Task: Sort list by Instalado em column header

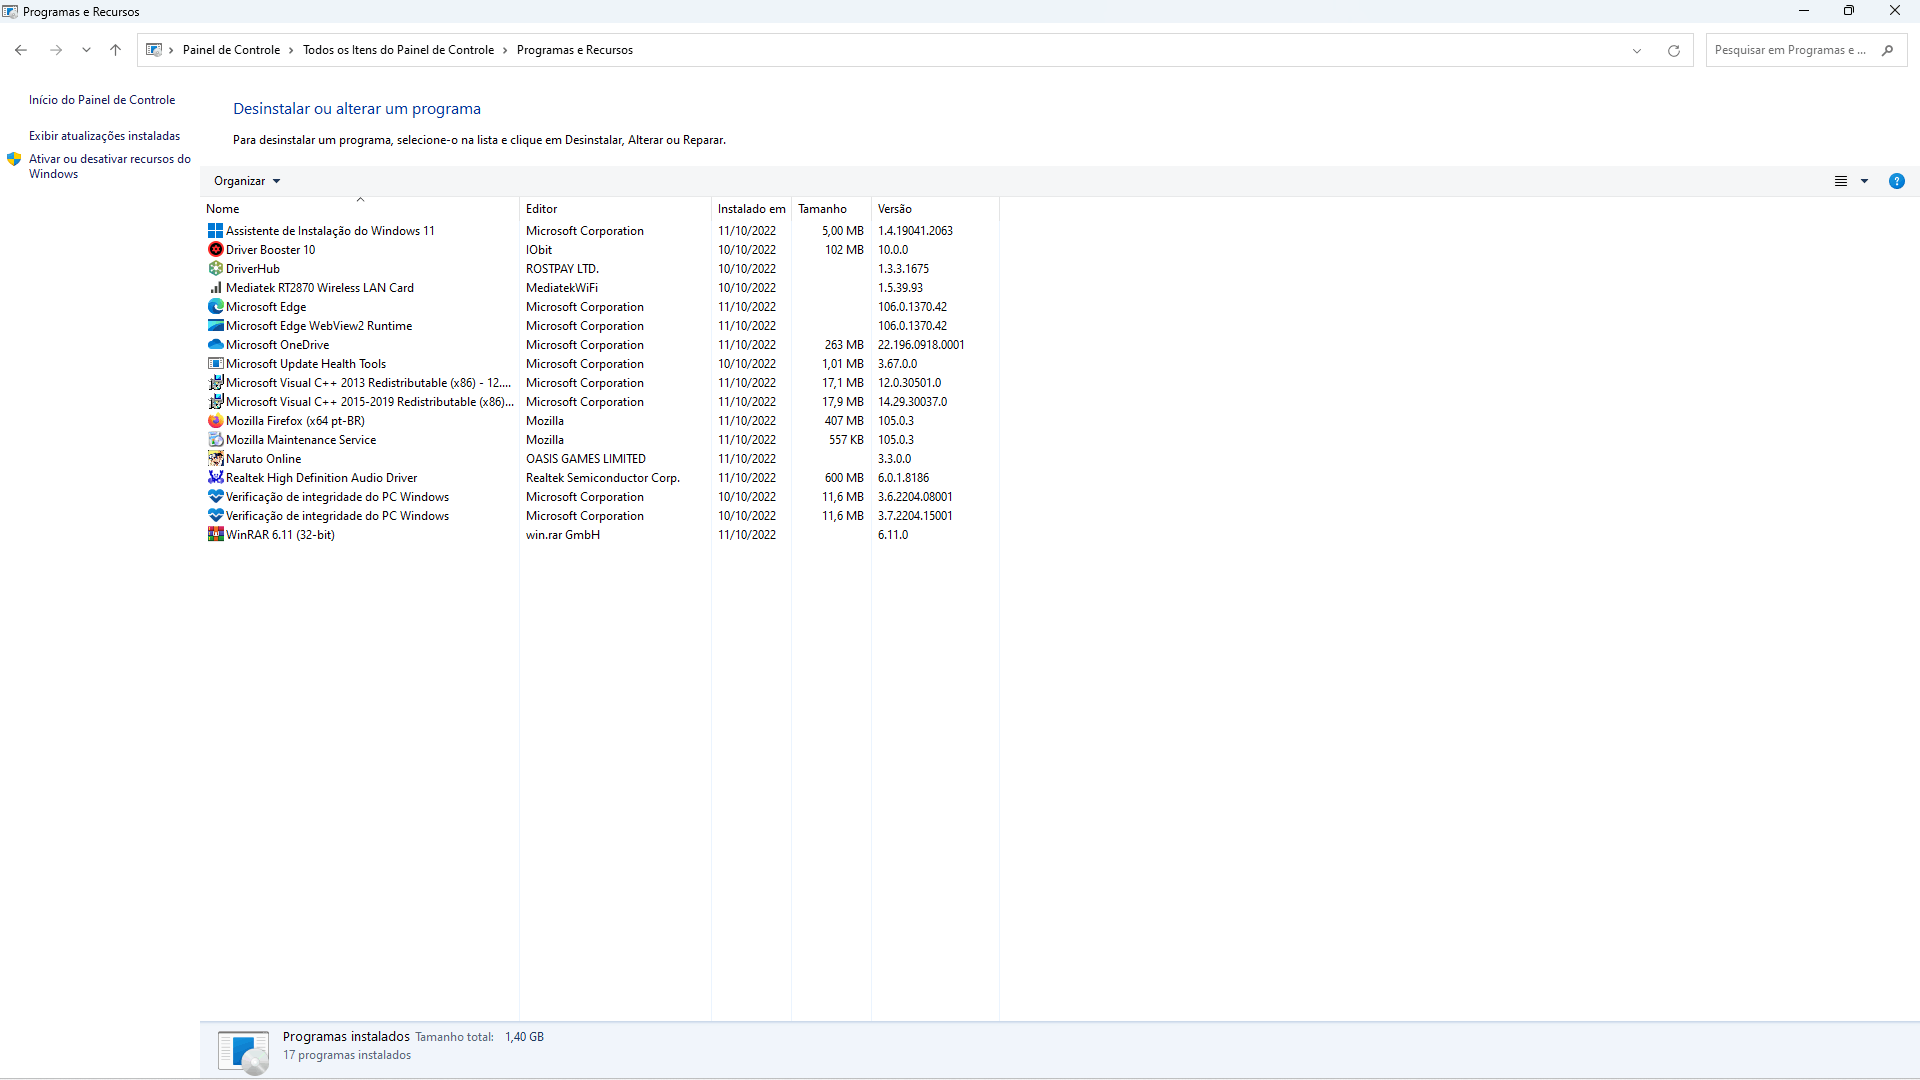Action: click(752, 209)
